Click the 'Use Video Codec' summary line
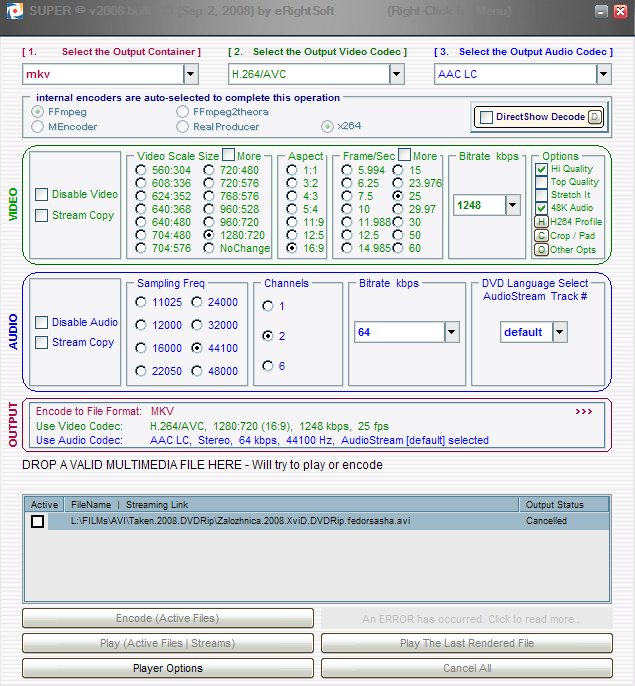Viewport: 635px width, 686px height. [x=212, y=426]
